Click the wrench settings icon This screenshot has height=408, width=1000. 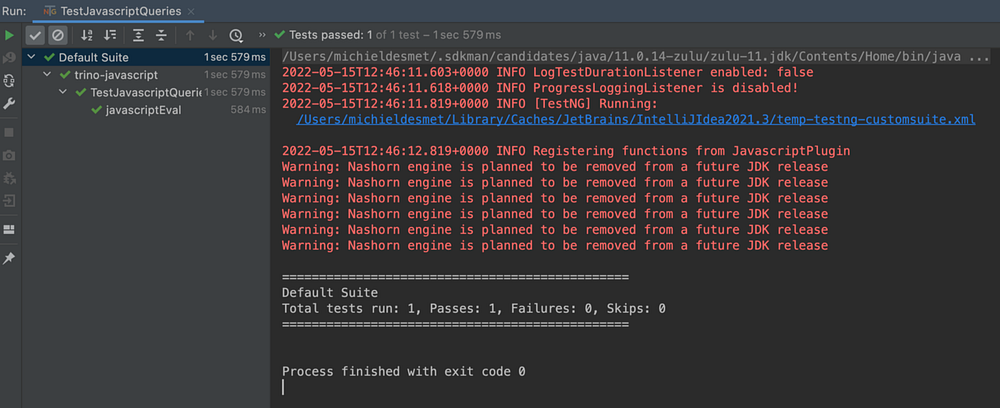click(x=9, y=104)
